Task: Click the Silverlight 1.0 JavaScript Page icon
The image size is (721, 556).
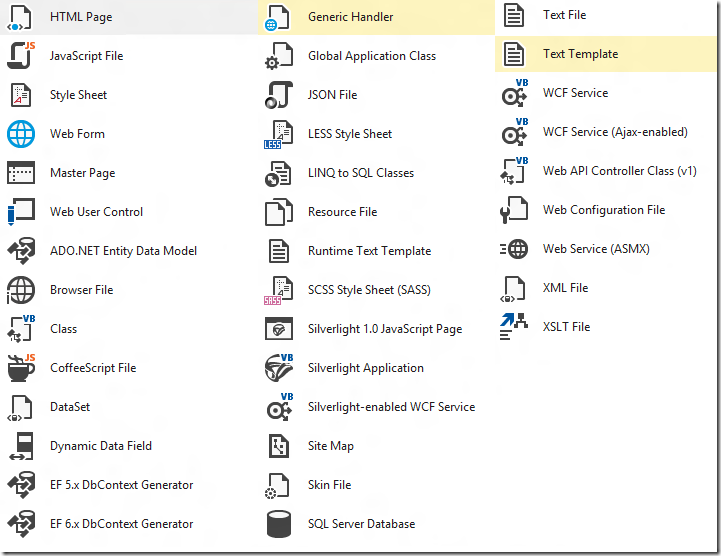Action: pyautogui.click(x=279, y=329)
